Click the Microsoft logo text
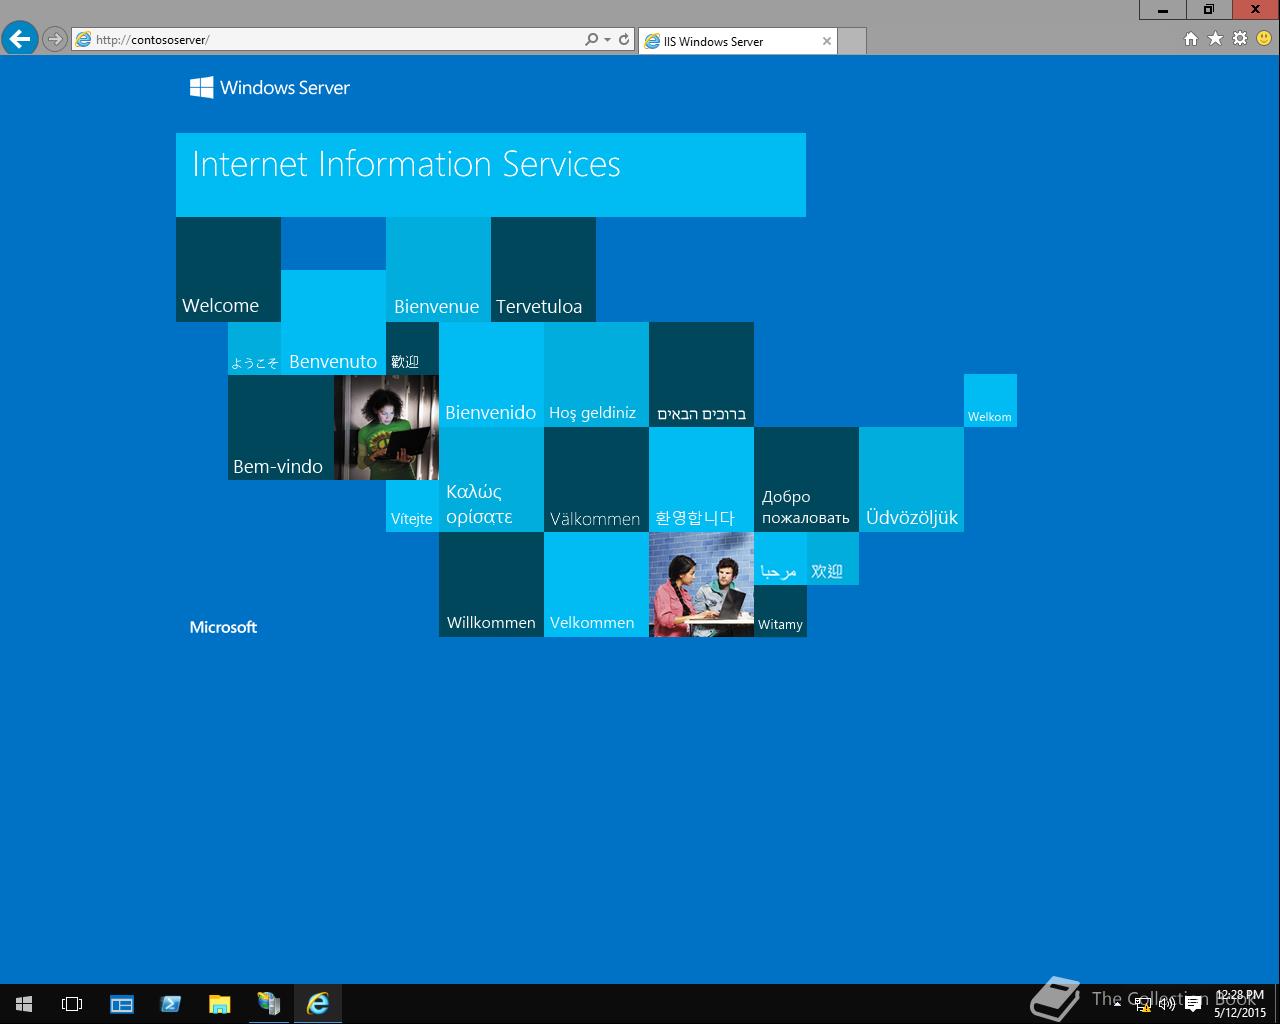The height and width of the screenshot is (1024, 1280). (223, 627)
